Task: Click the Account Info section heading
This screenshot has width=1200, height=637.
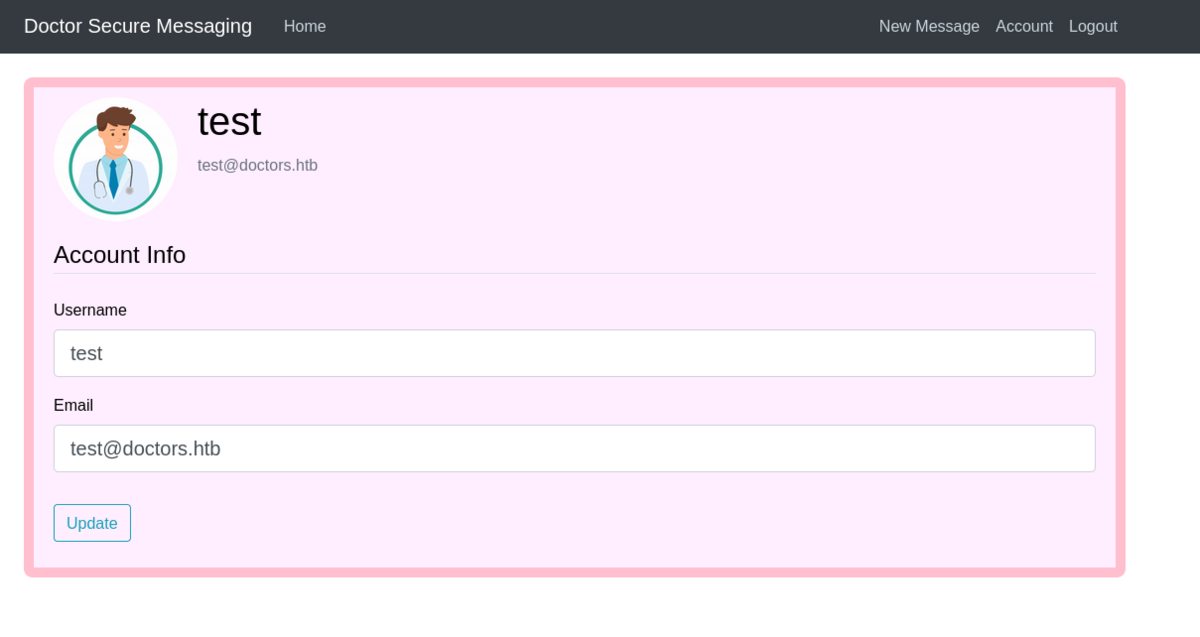Action: tap(119, 255)
